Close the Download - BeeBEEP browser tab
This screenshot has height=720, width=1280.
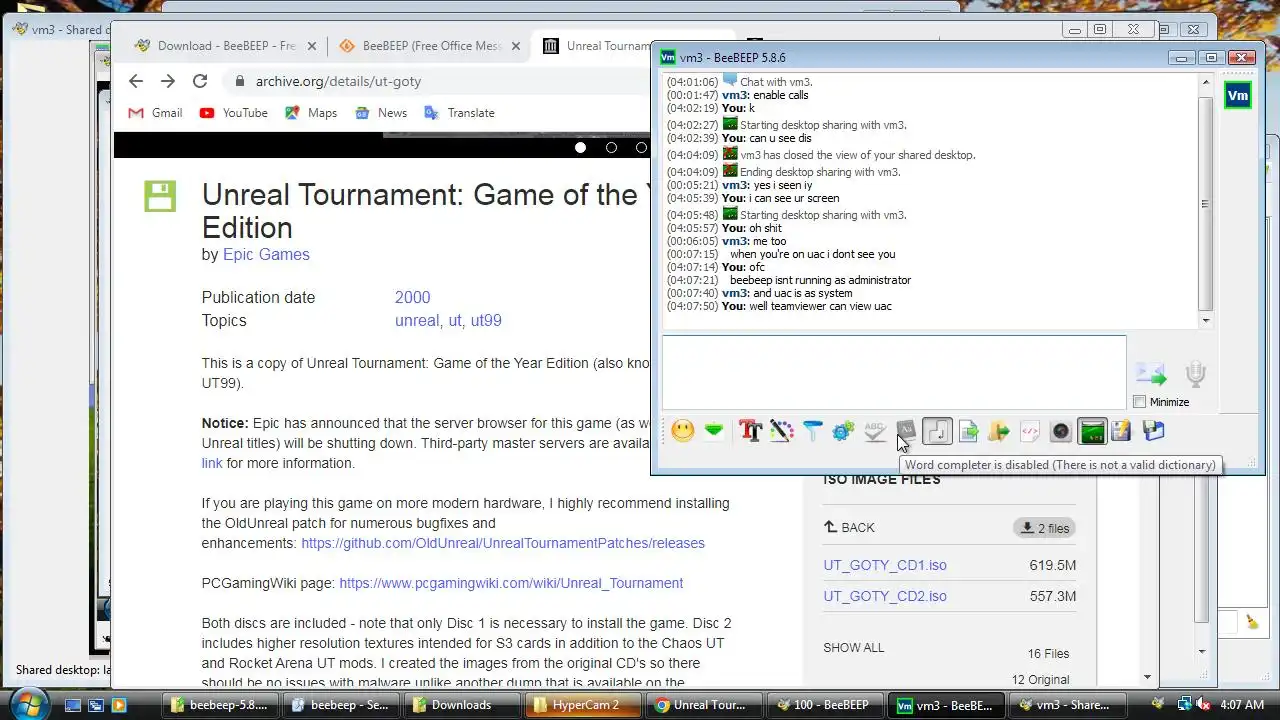[x=312, y=46]
